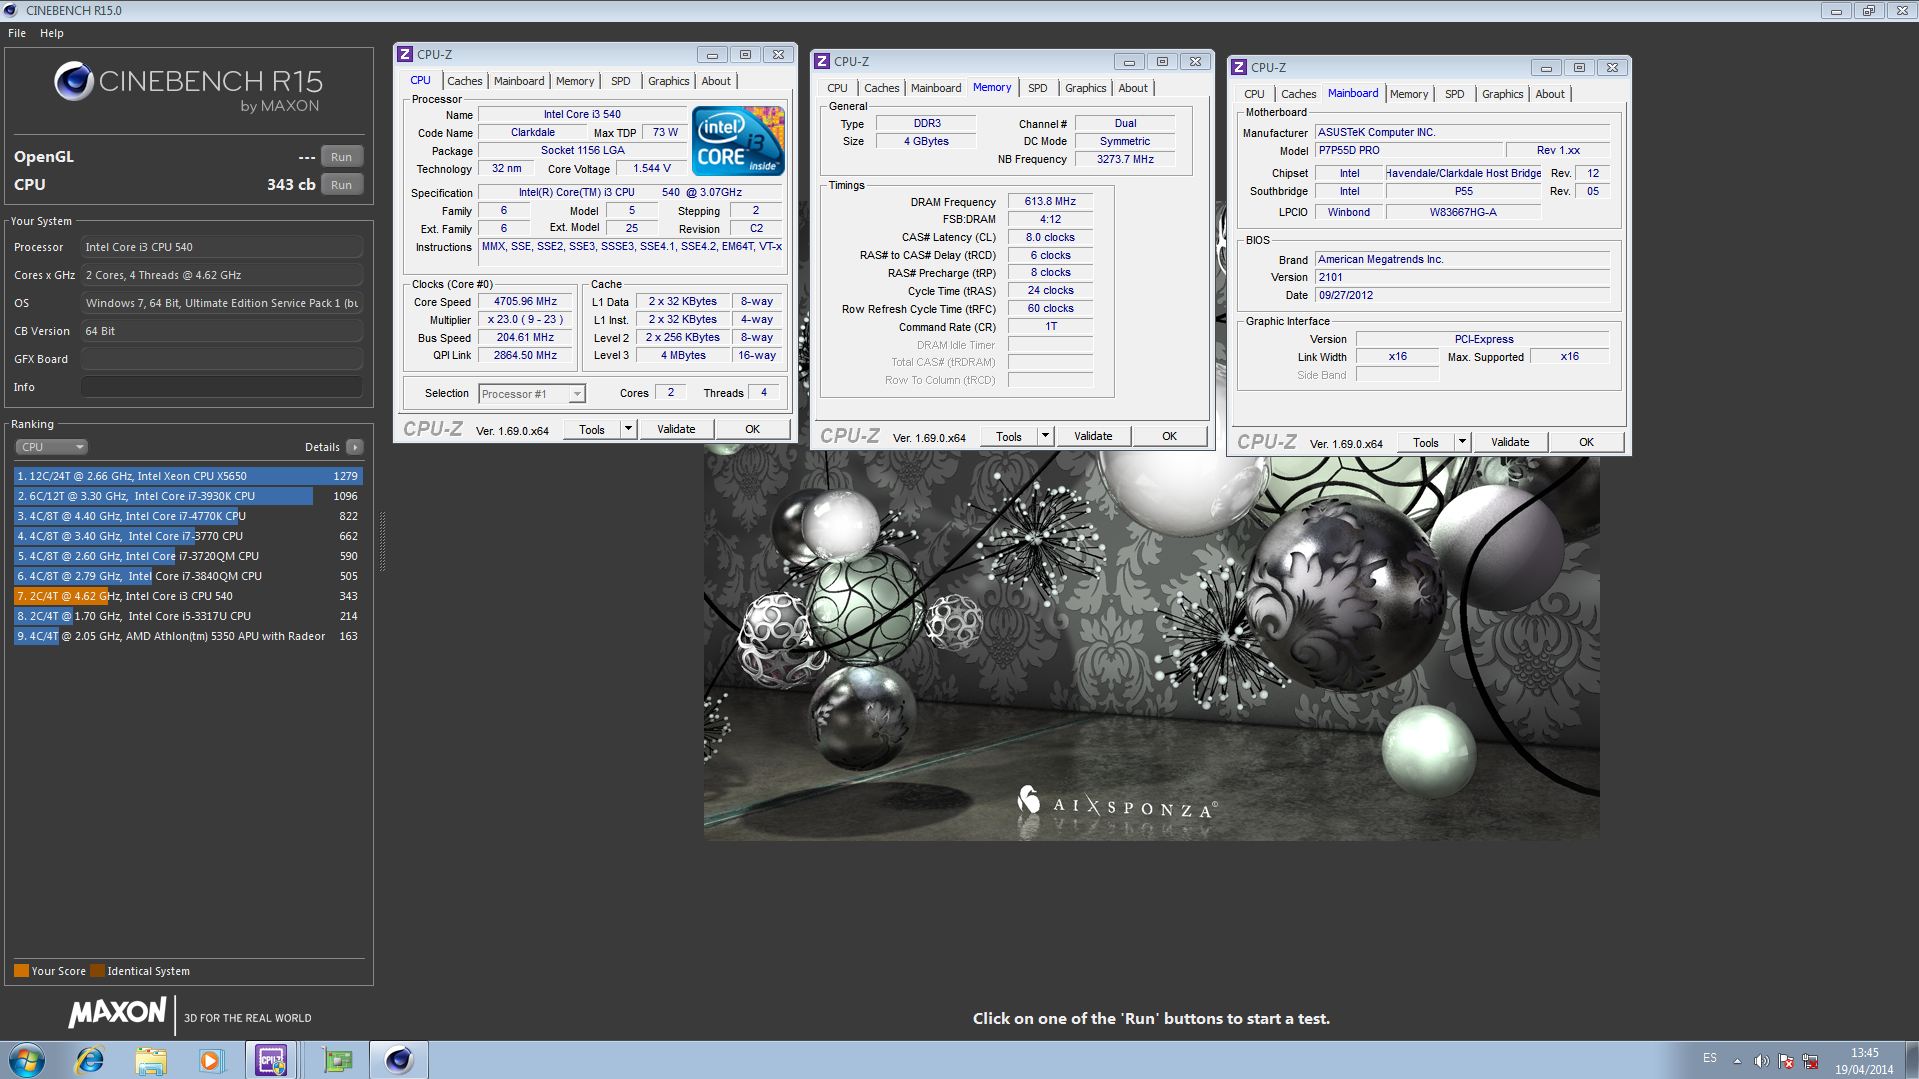Open Tools dropdown arrow in Mainboard window
The image size is (1919, 1079).
[x=1462, y=442]
